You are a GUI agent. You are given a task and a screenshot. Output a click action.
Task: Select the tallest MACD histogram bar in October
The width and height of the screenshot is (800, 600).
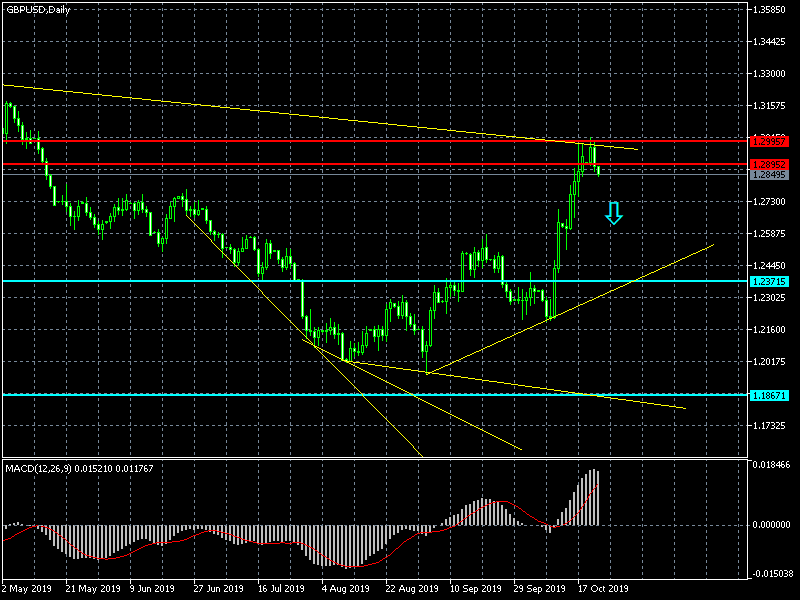click(x=592, y=497)
